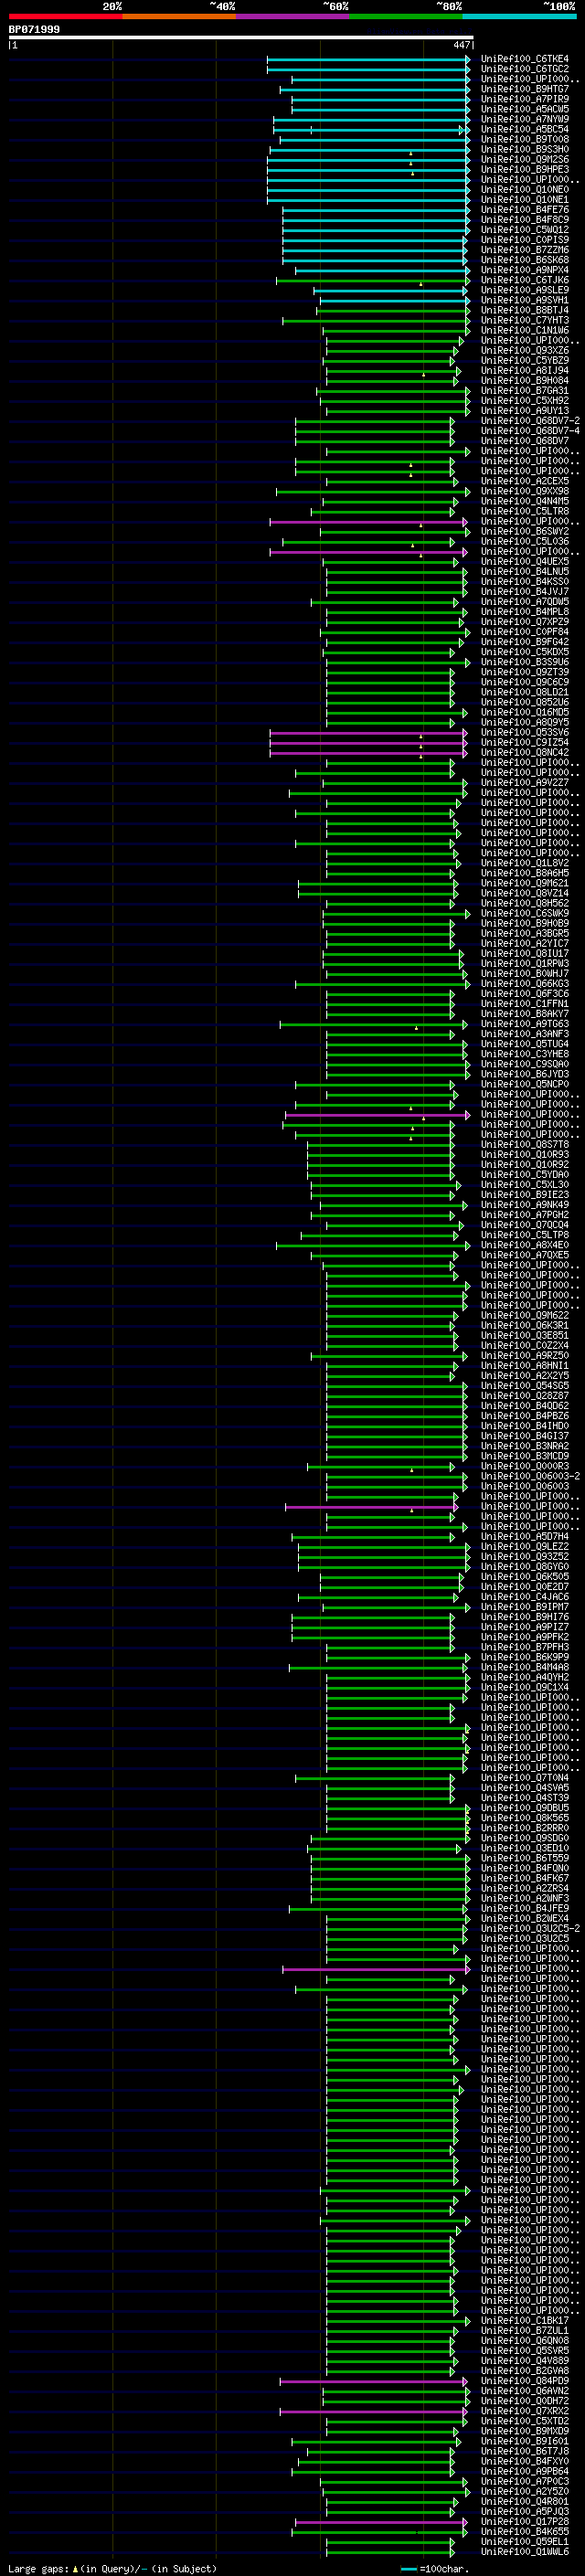Select UniRef100_A9SLE9 entry

(x=524, y=290)
